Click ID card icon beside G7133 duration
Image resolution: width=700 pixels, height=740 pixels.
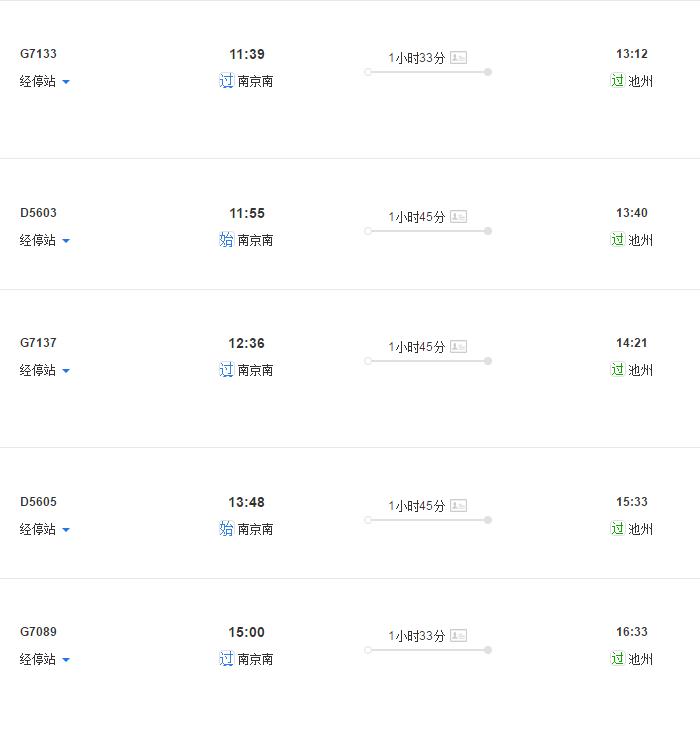click(458, 58)
